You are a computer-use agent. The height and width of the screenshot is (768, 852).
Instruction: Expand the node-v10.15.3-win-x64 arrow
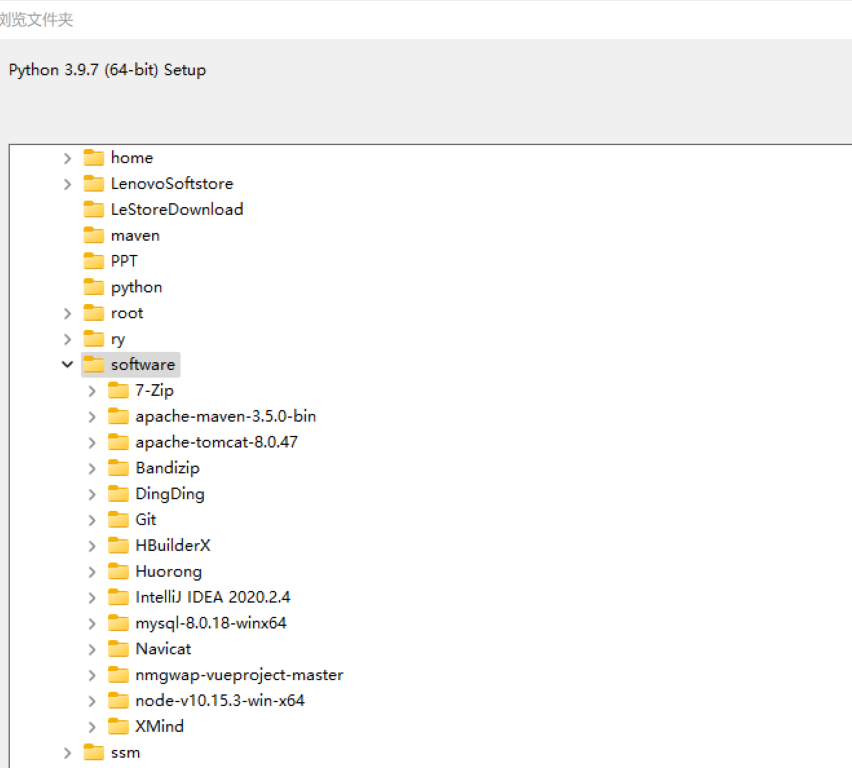coord(92,701)
